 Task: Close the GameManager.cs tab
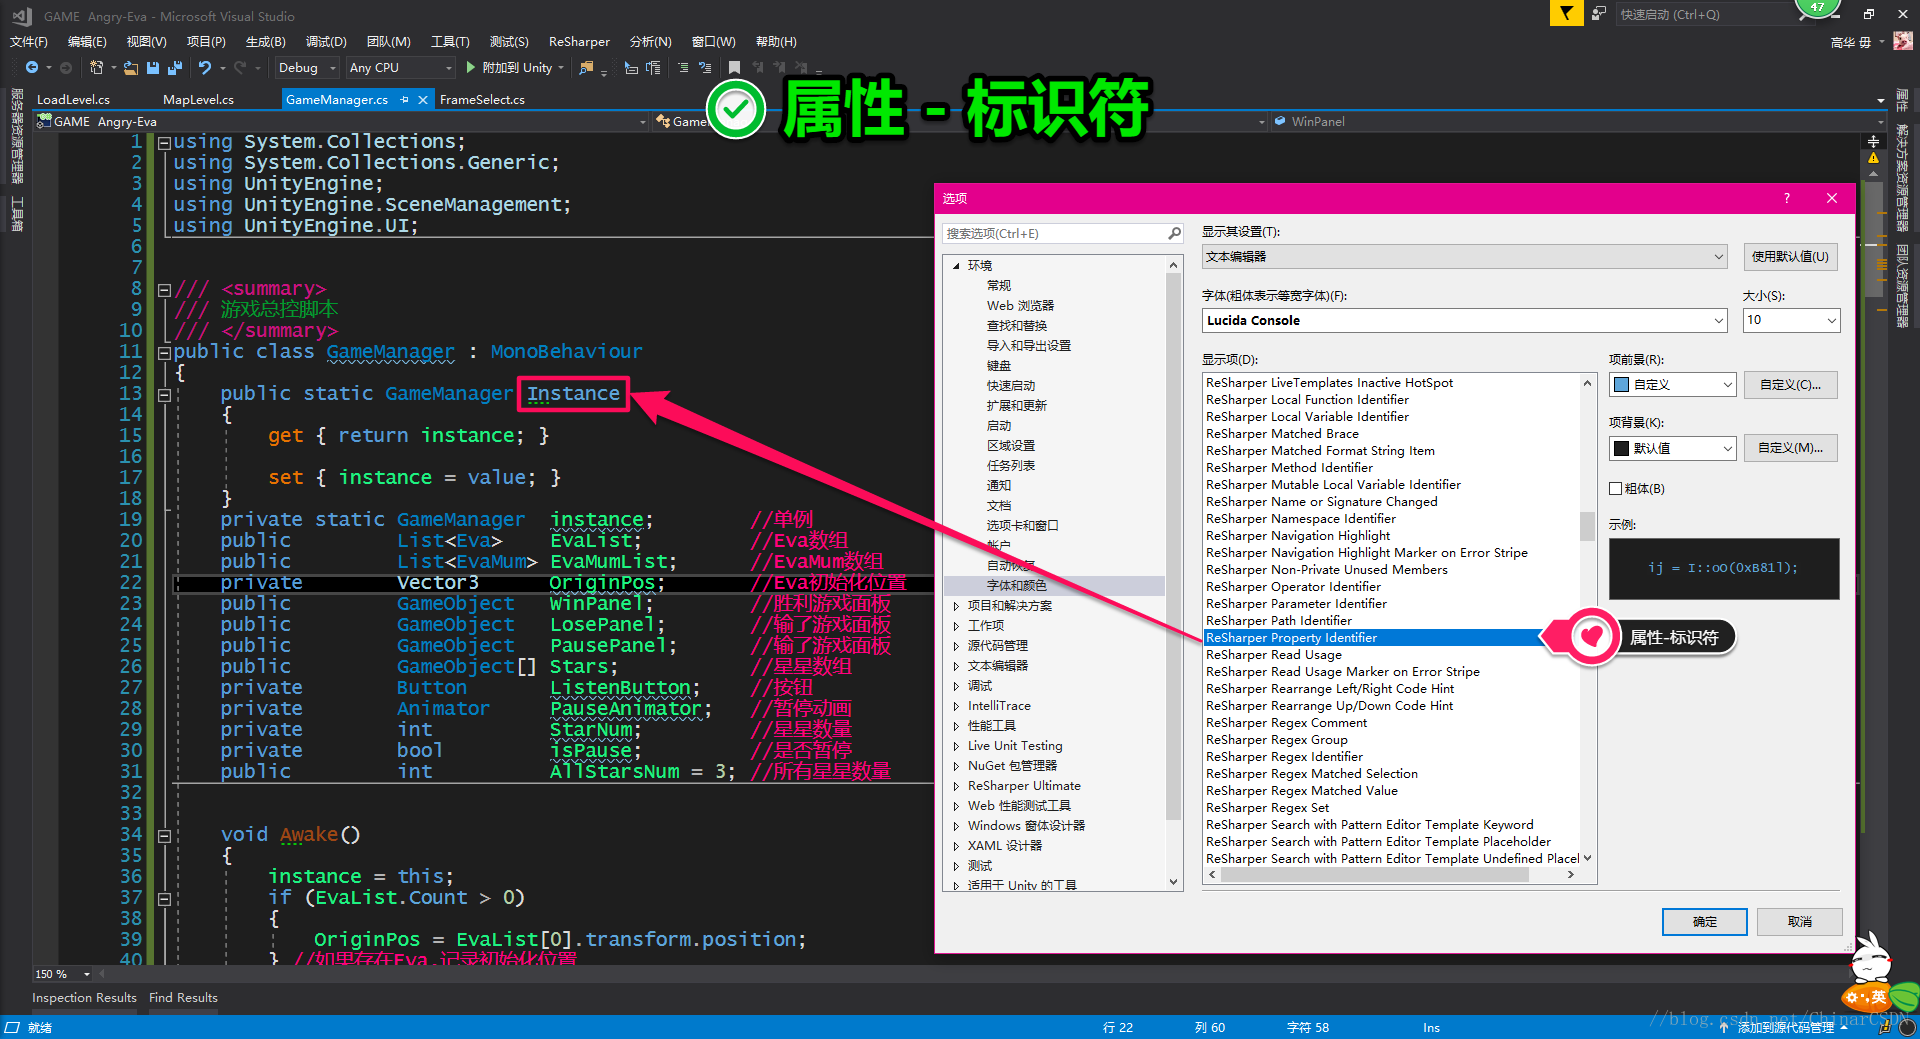(423, 99)
